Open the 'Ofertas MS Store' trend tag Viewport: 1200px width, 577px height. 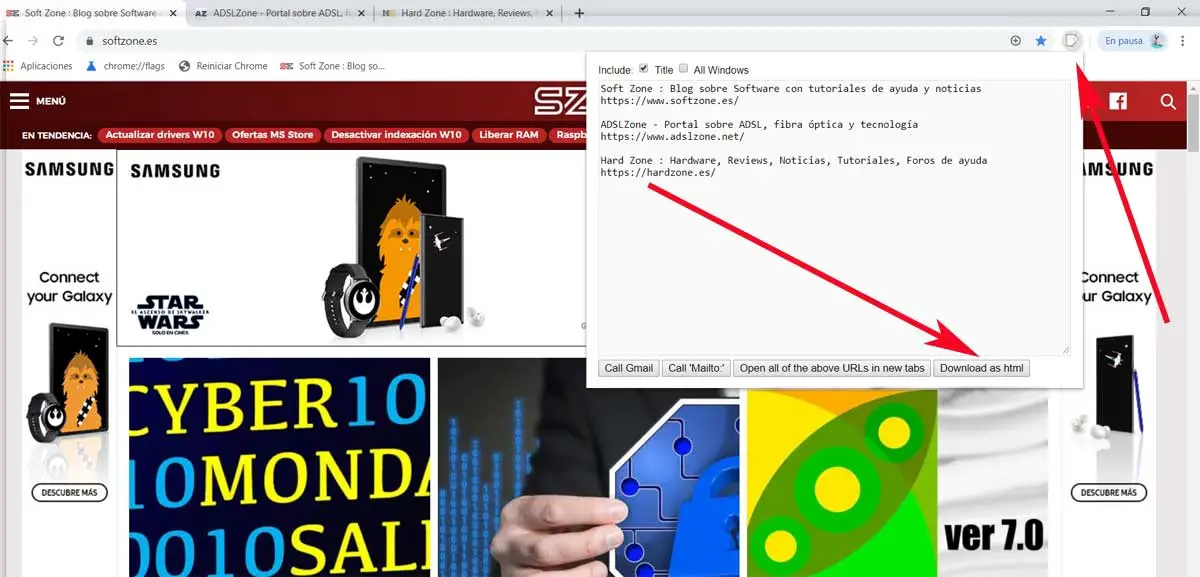tap(272, 134)
